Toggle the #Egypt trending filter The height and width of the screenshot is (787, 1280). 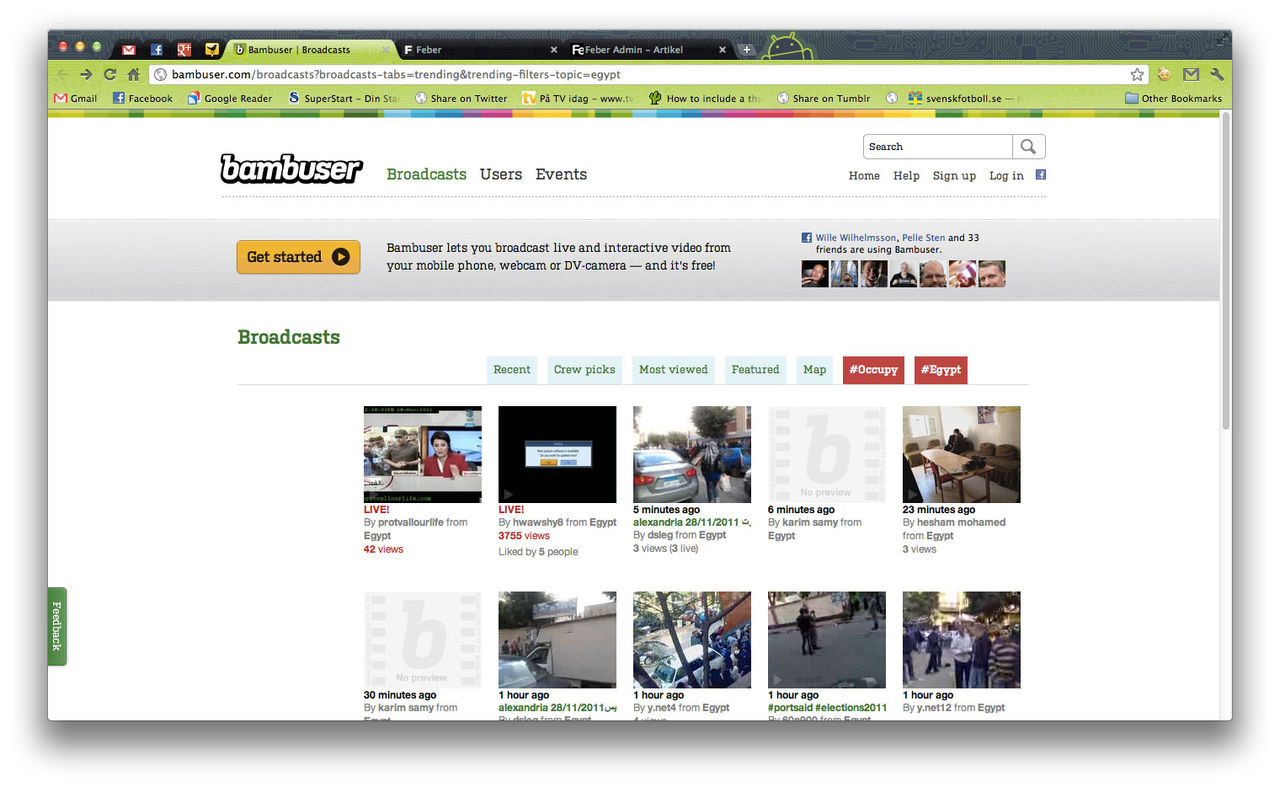pos(940,370)
